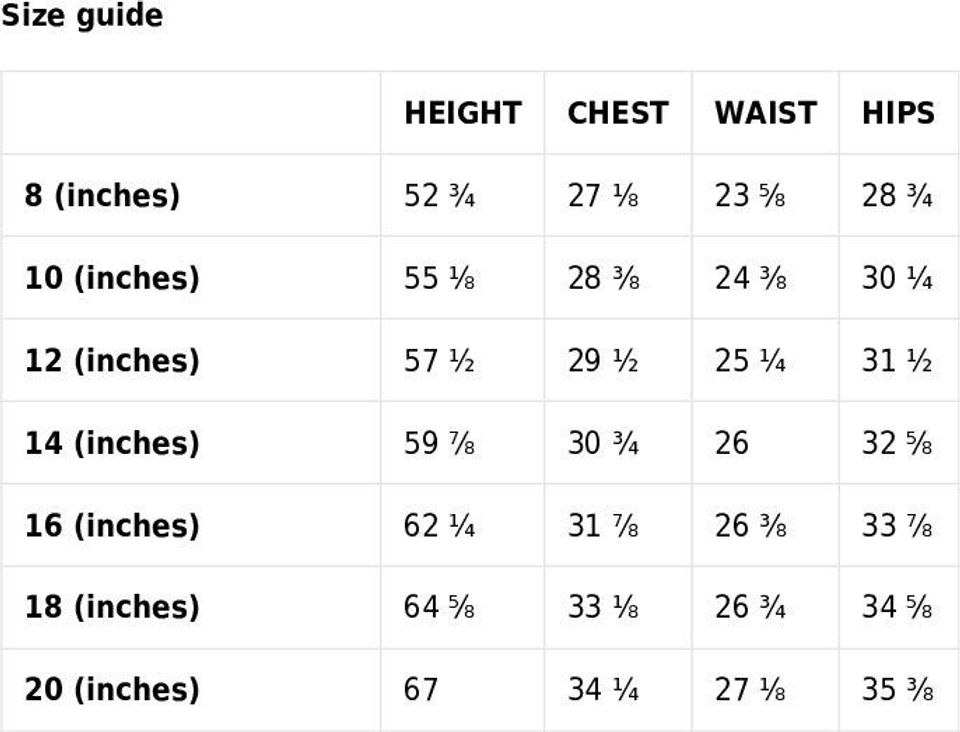
Task: Select the 12 (inches) row label
Action: click(112, 360)
